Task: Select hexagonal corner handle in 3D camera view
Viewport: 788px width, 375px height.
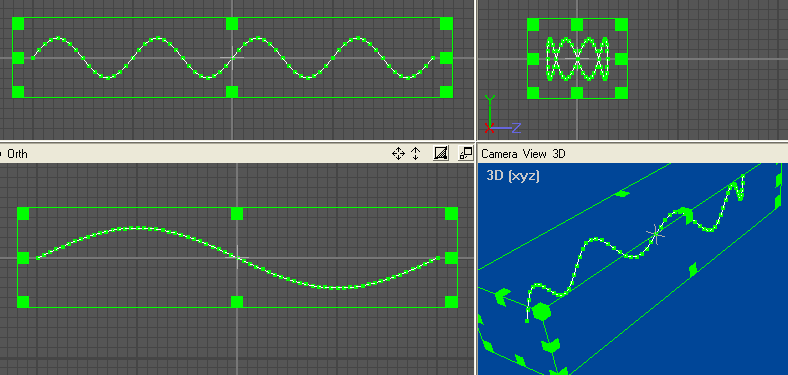Action: point(541,312)
